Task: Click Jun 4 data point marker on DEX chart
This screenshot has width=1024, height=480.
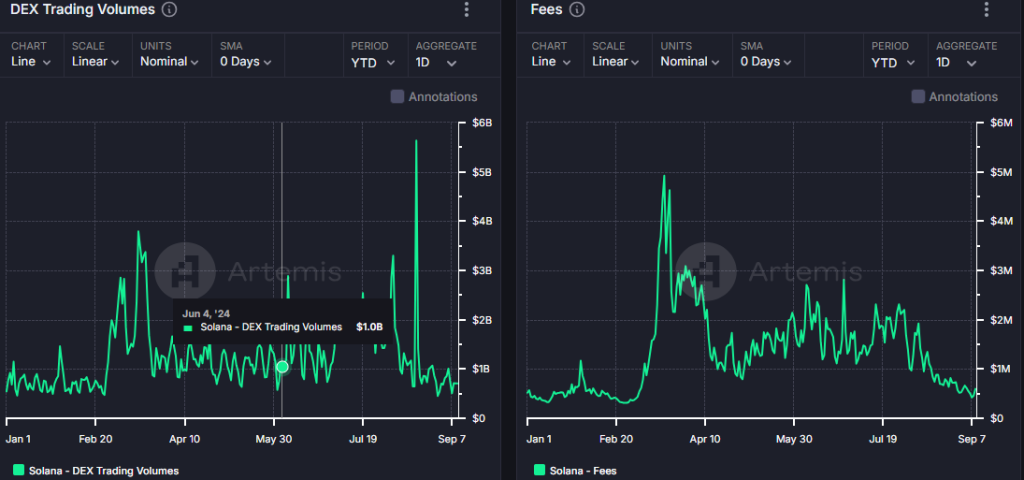Action: pos(282,367)
